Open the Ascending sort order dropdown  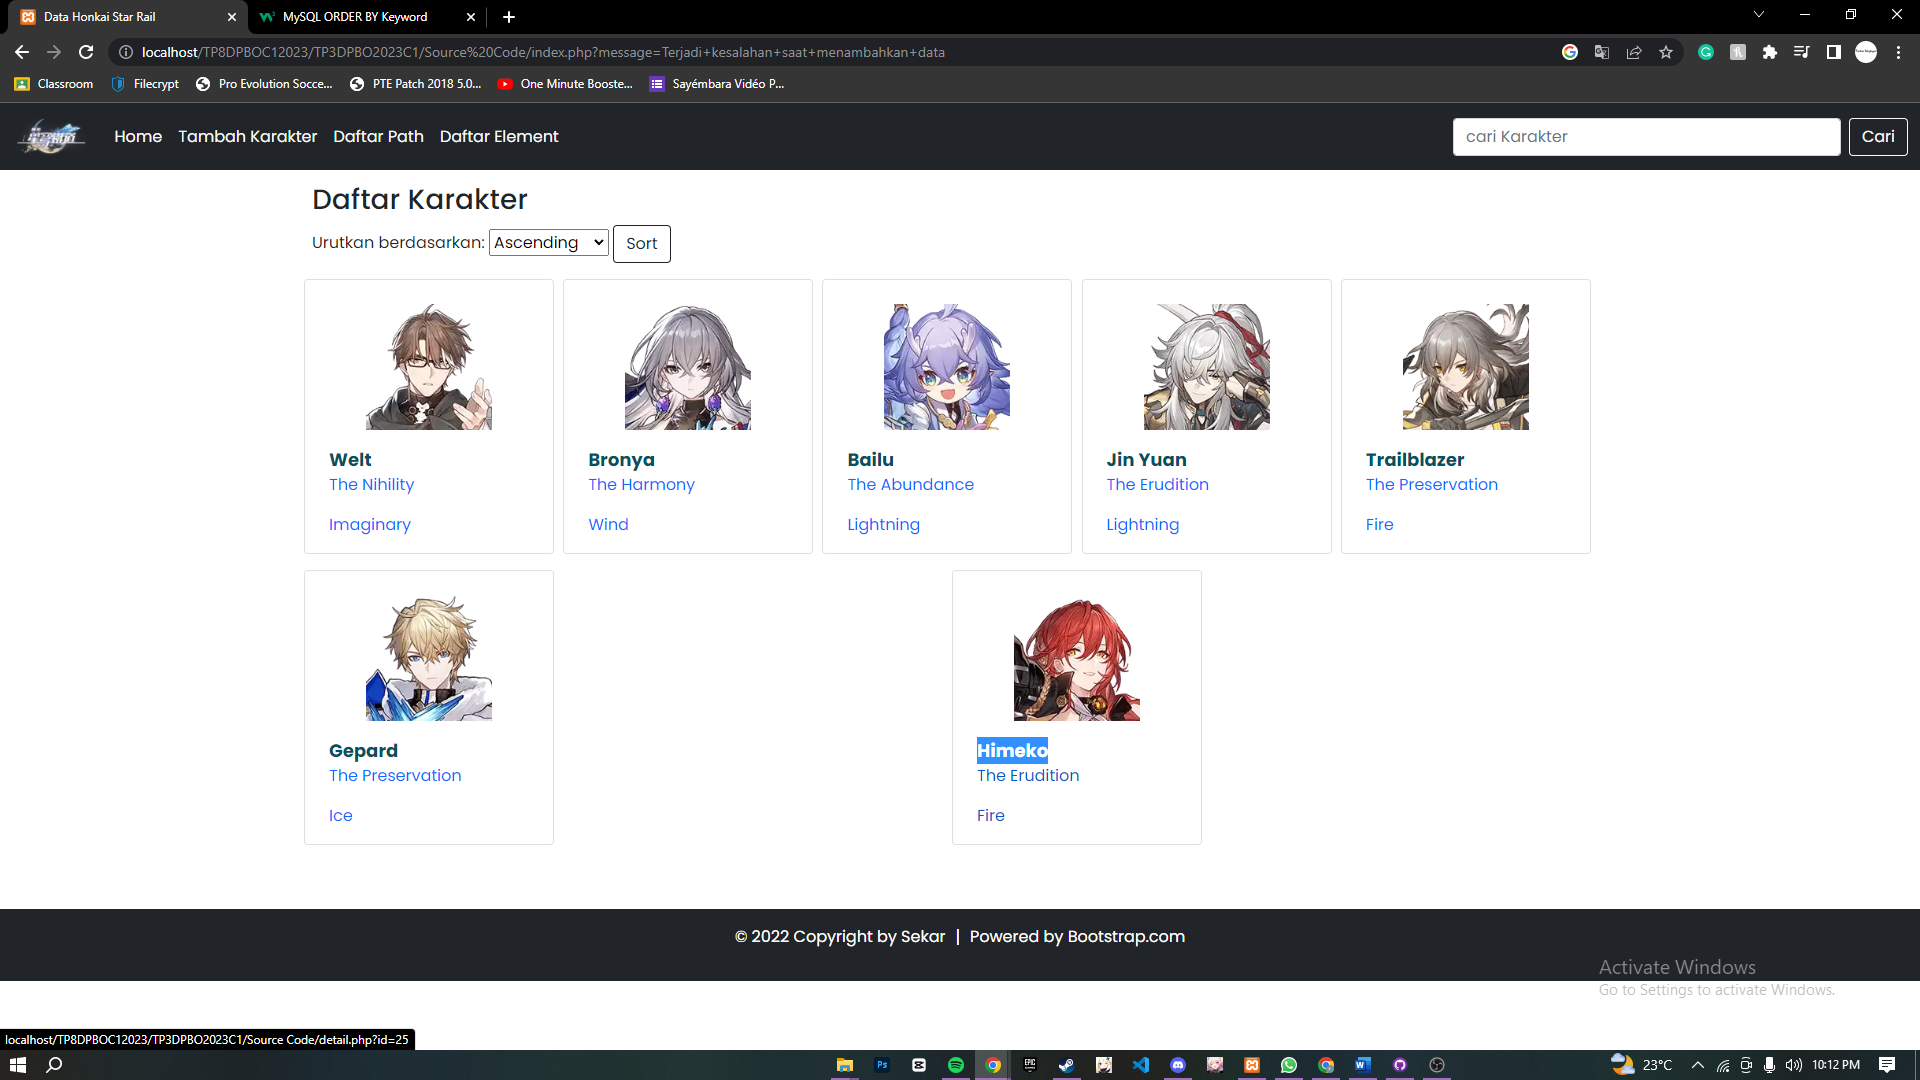coord(548,242)
